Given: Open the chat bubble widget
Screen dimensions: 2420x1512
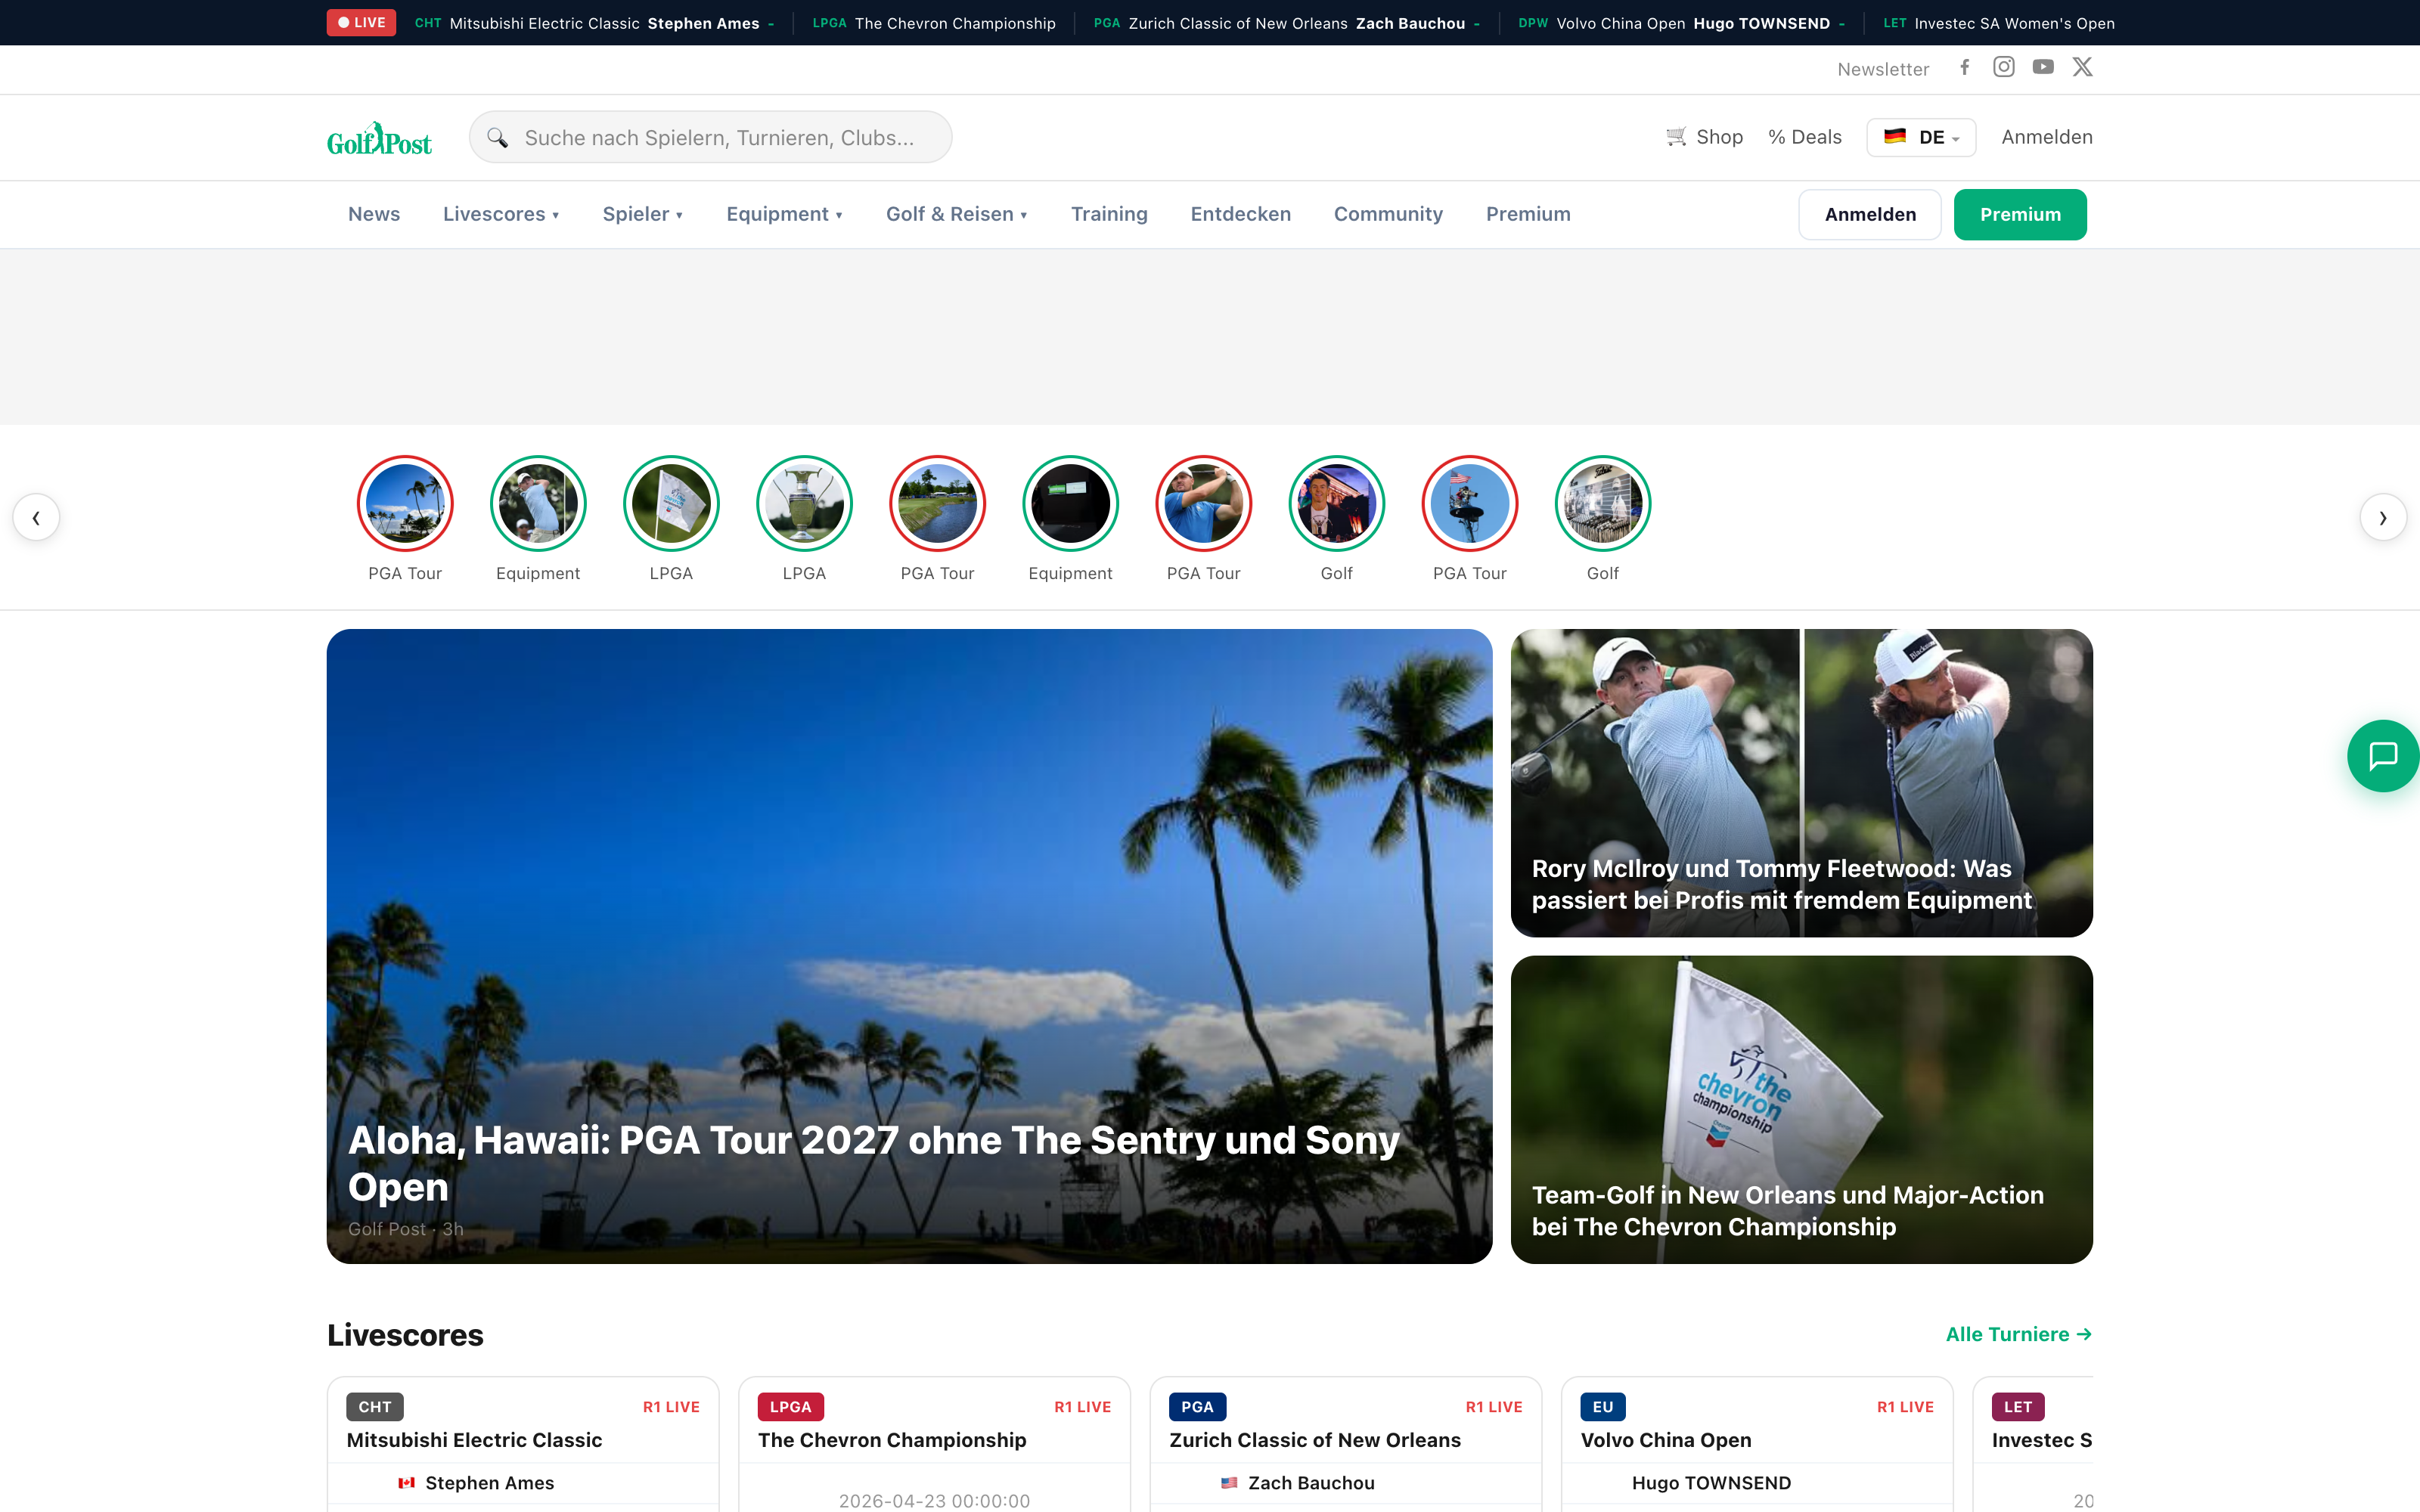Looking at the screenshot, I should pyautogui.click(x=2383, y=756).
